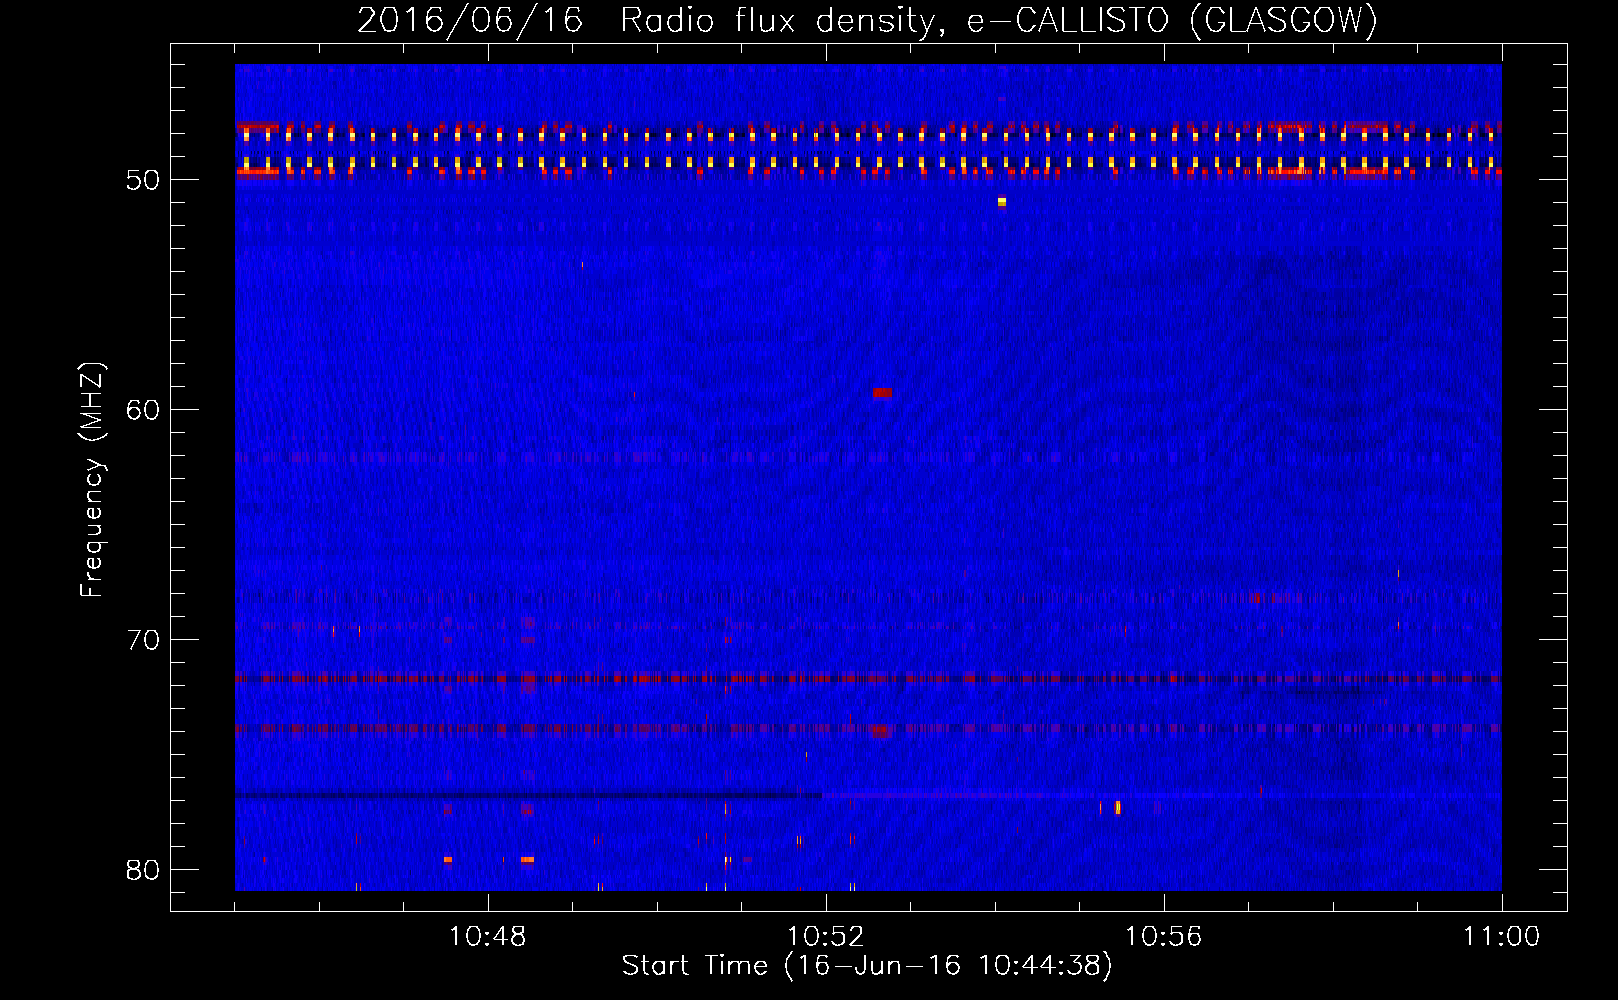Click the 'Frequency (MHZ)' axis title
The image size is (1618, 1000).
[x=92, y=480]
